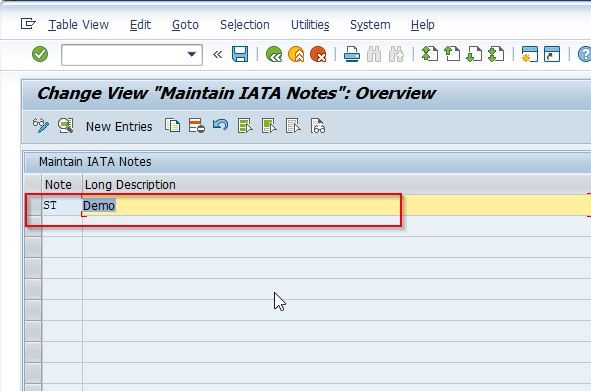Save with the floppy disk icon
This screenshot has height=391, width=591.
pyautogui.click(x=240, y=54)
